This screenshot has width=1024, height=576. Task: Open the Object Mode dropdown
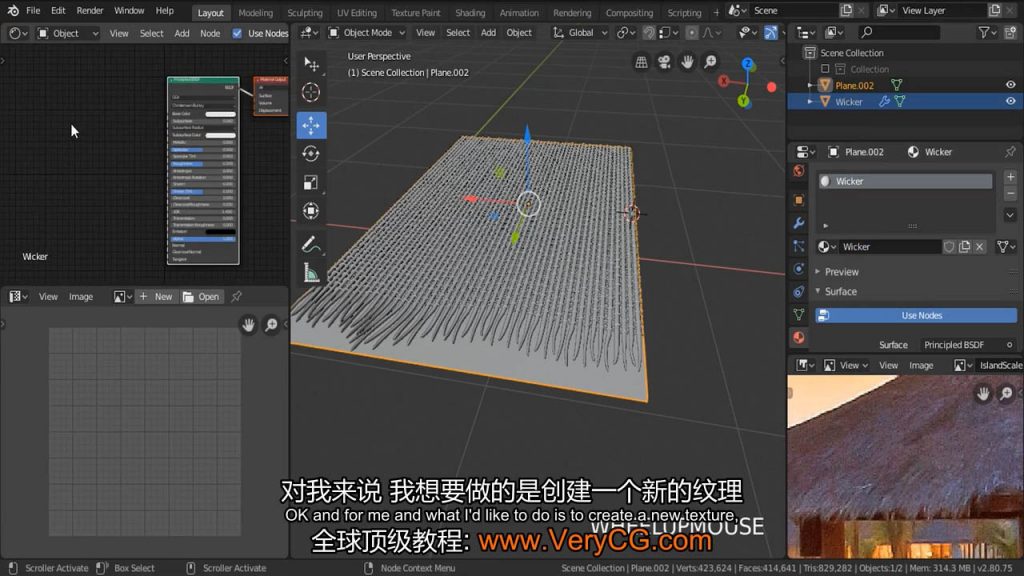[x=366, y=32]
